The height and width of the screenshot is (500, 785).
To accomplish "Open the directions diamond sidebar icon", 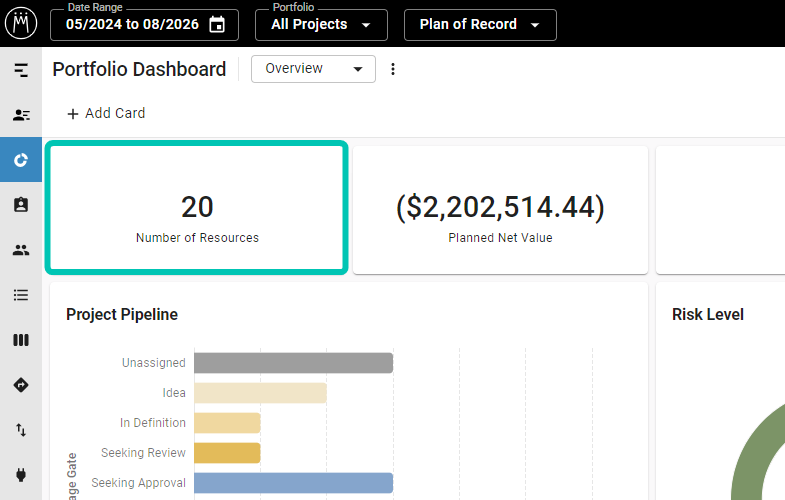I will click(x=21, y=385).
